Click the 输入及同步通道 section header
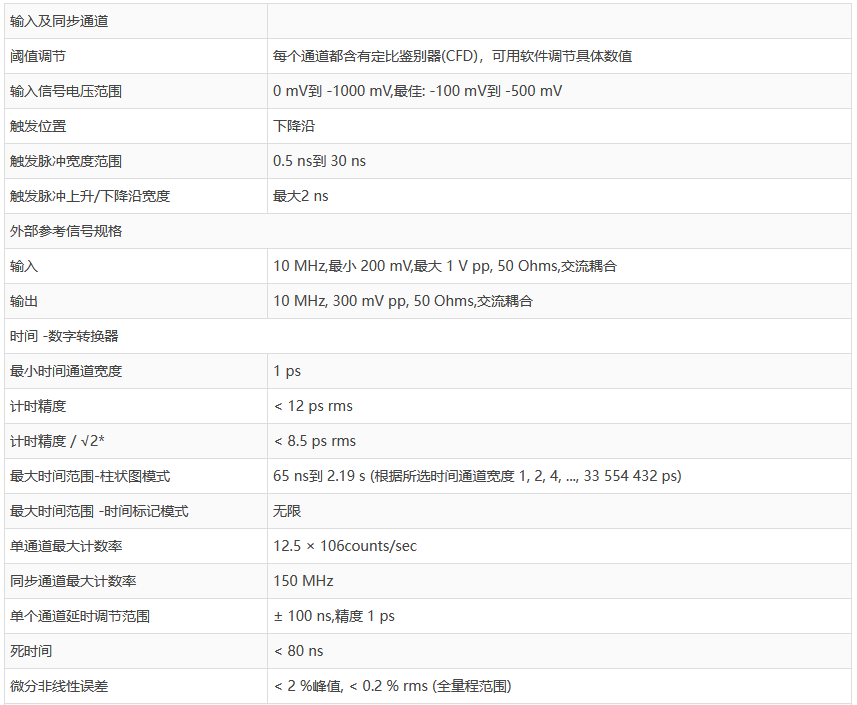 (59, 21)
